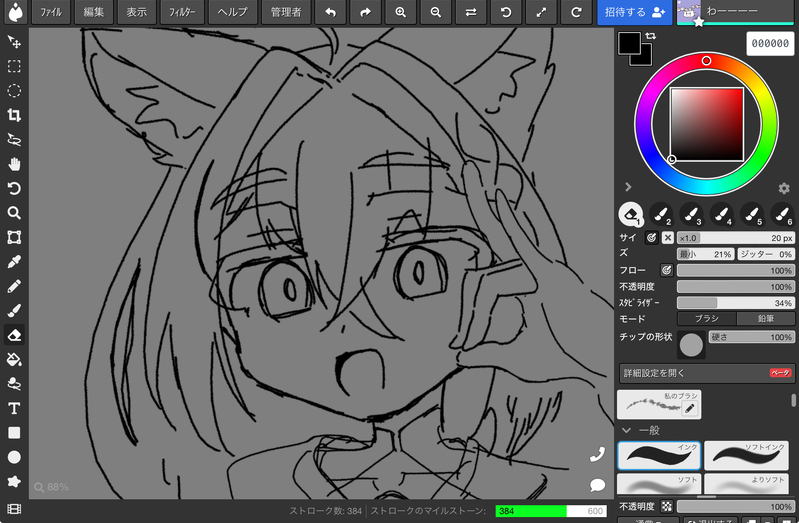Collapse the 一般 brush category

click(627, 430)
